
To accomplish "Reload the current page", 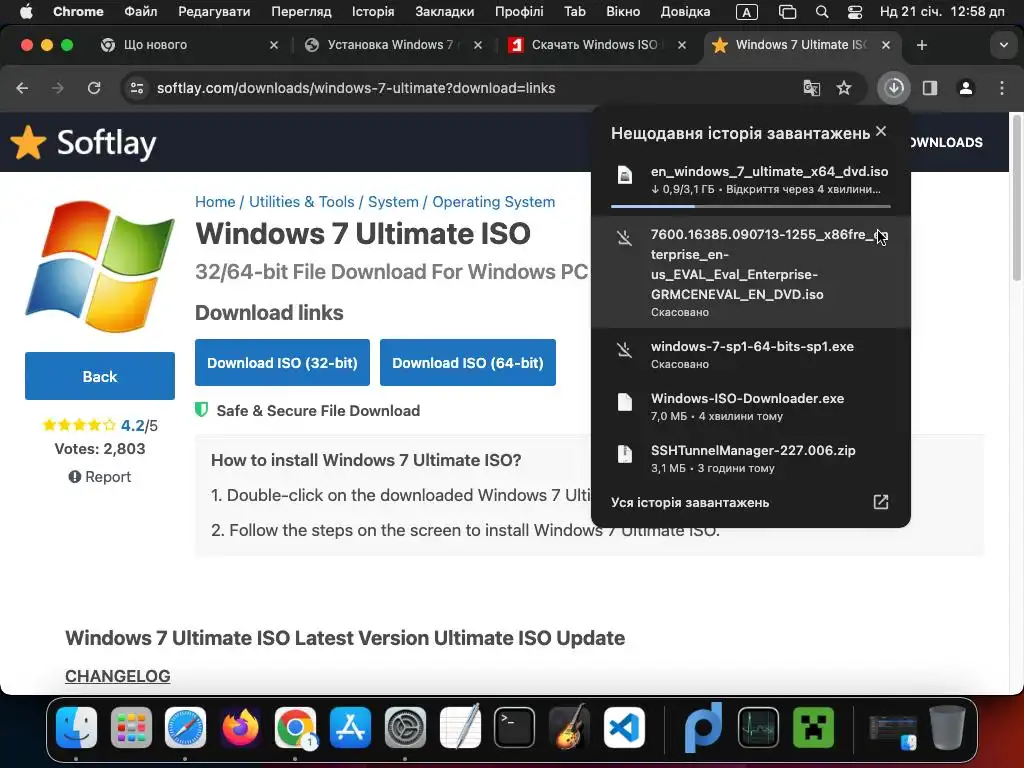I will 94,88.
